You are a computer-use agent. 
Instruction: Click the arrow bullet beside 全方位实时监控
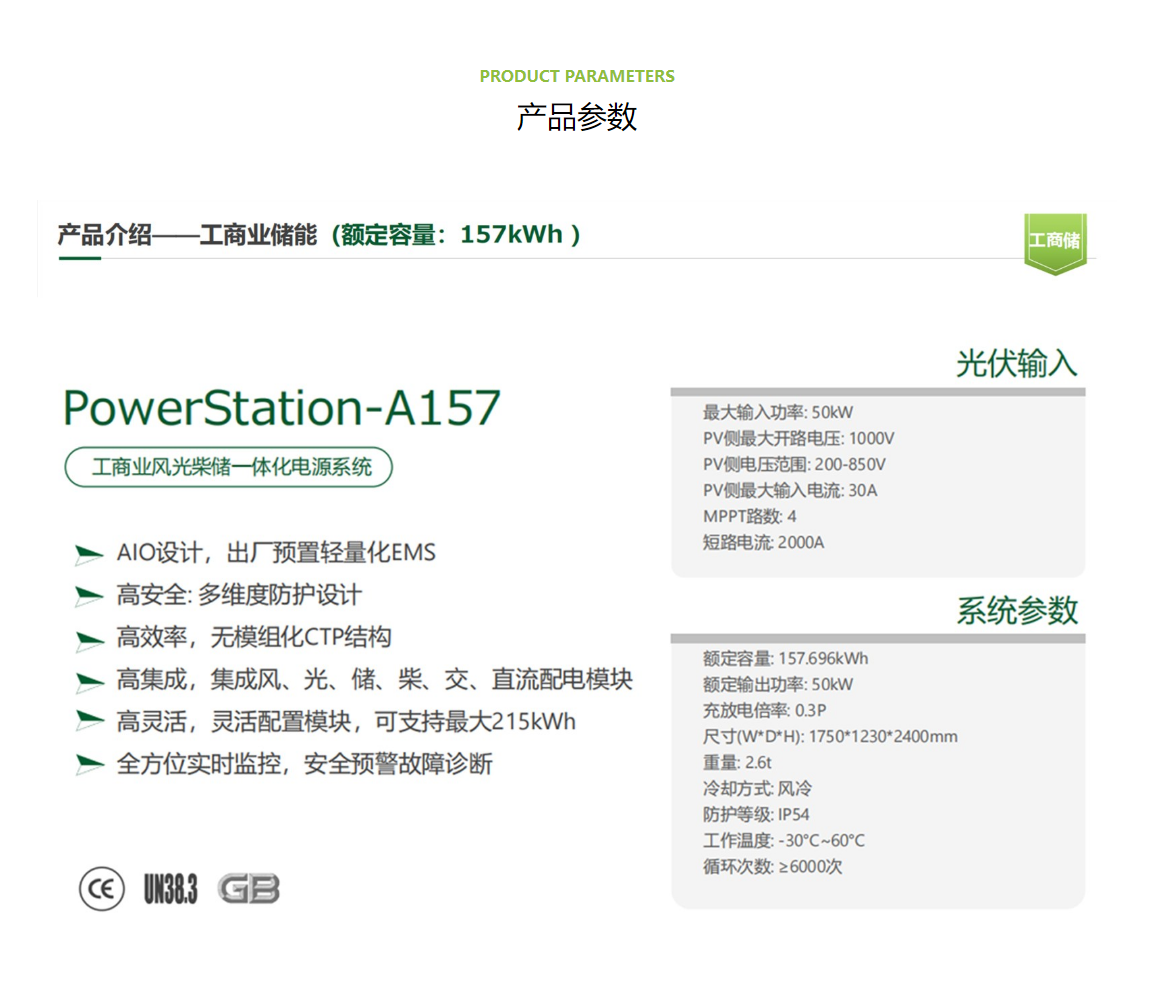pos(89,763)
